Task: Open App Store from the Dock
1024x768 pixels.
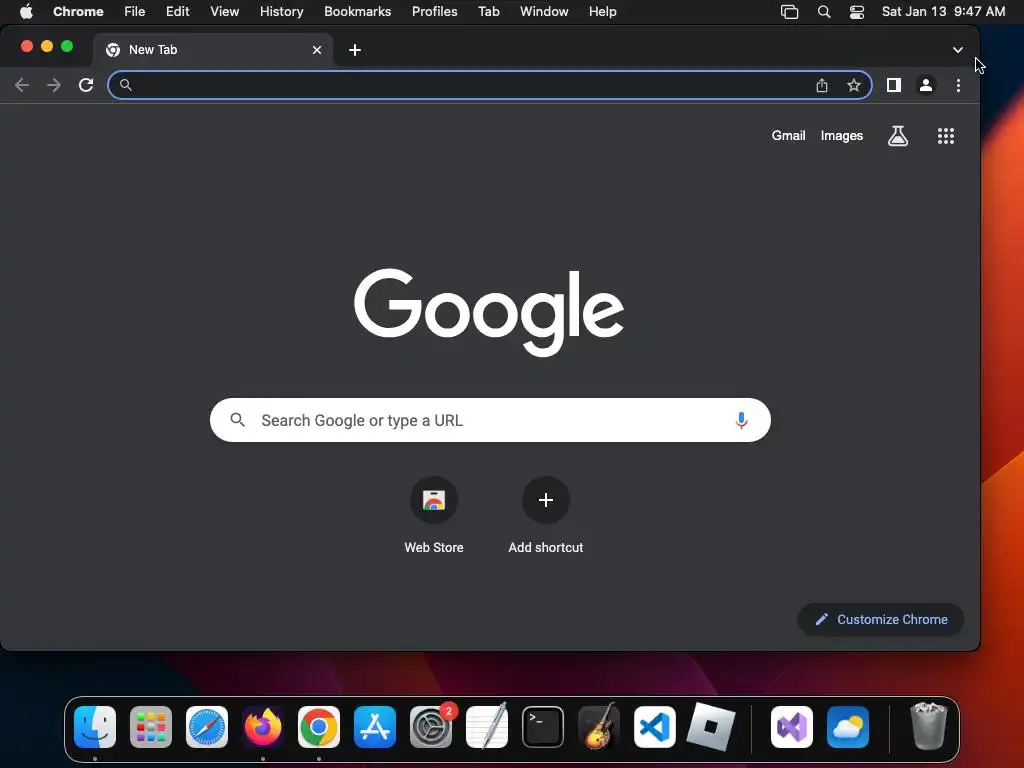Action: click(x=375, y=727)
